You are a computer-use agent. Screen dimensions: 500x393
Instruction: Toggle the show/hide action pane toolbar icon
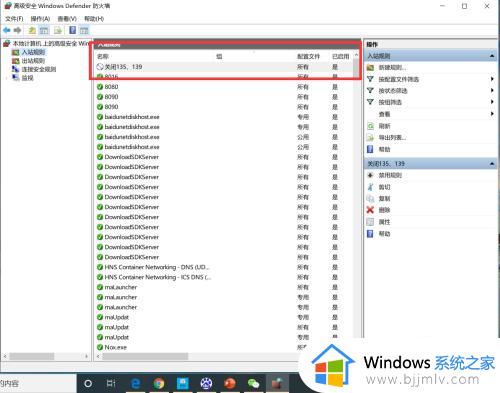pos(84,31)
